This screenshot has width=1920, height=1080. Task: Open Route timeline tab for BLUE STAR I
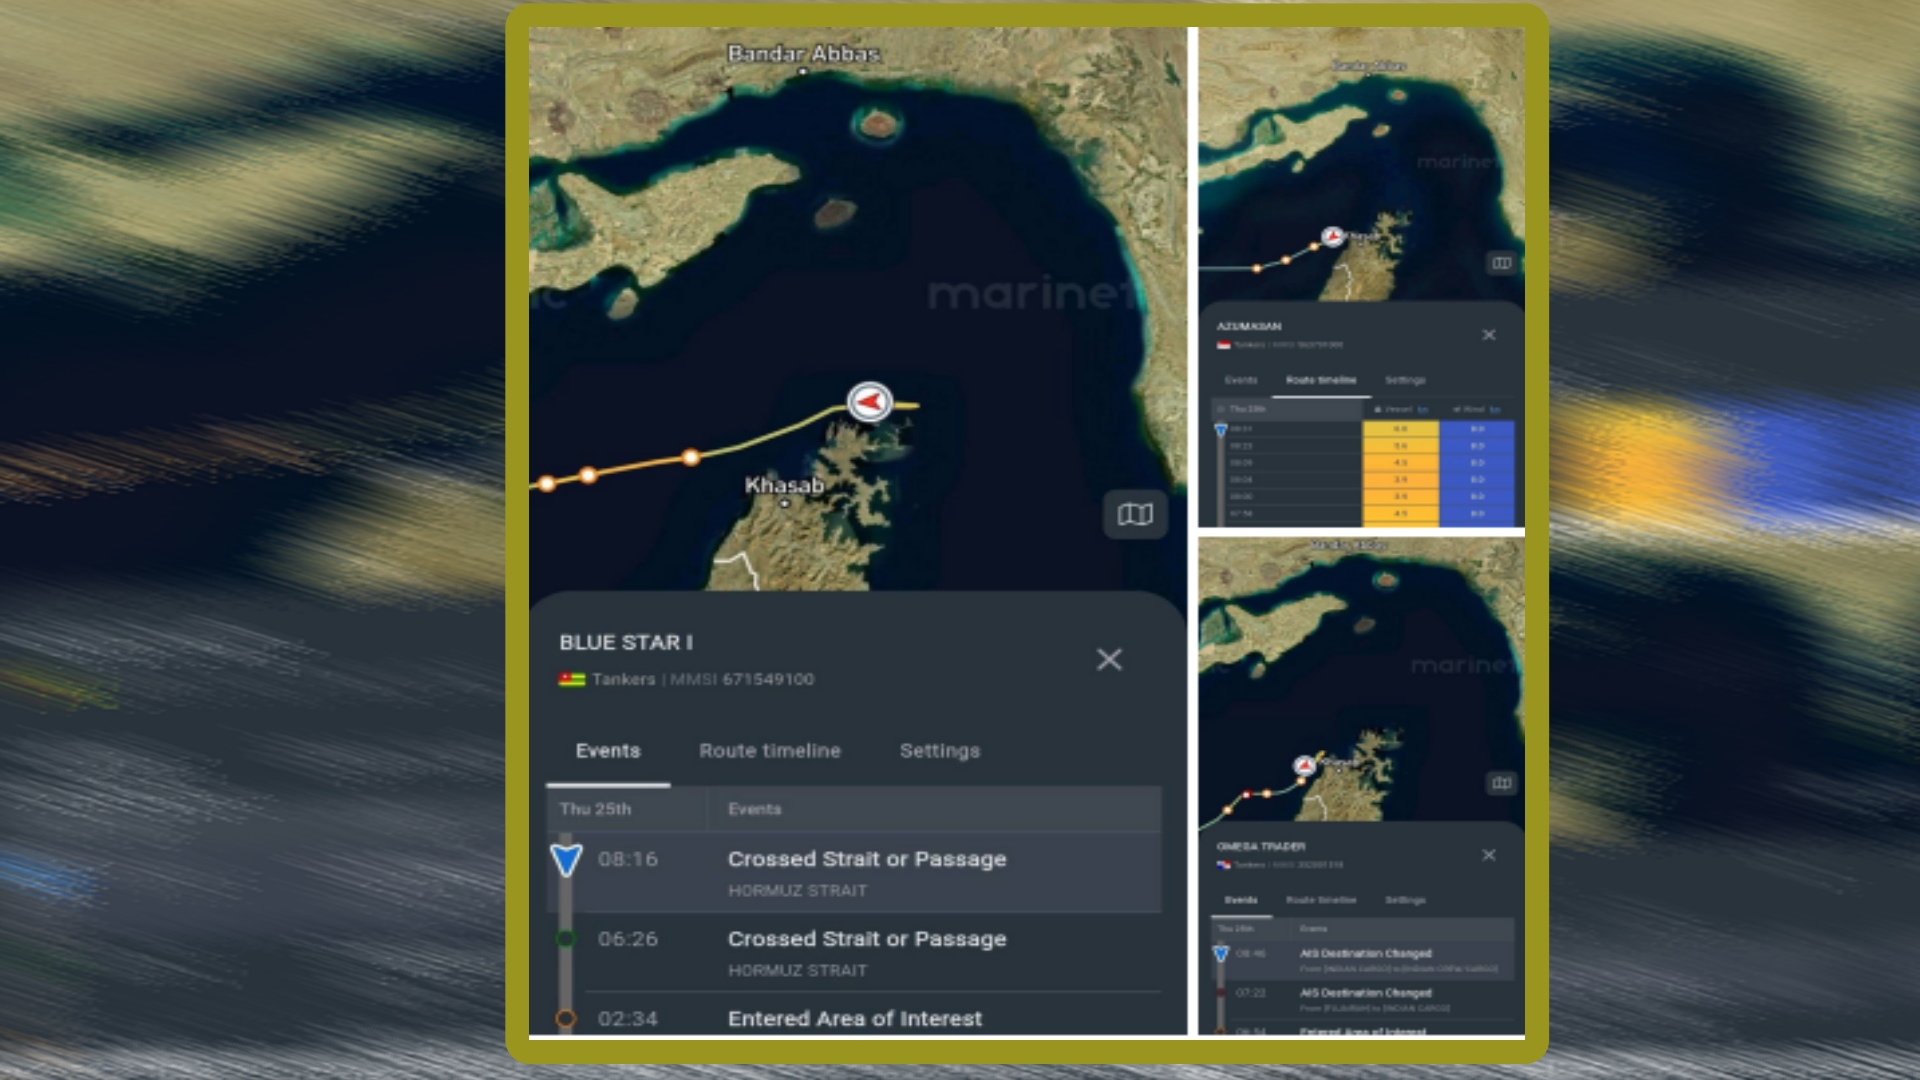[x=770, y=751]
